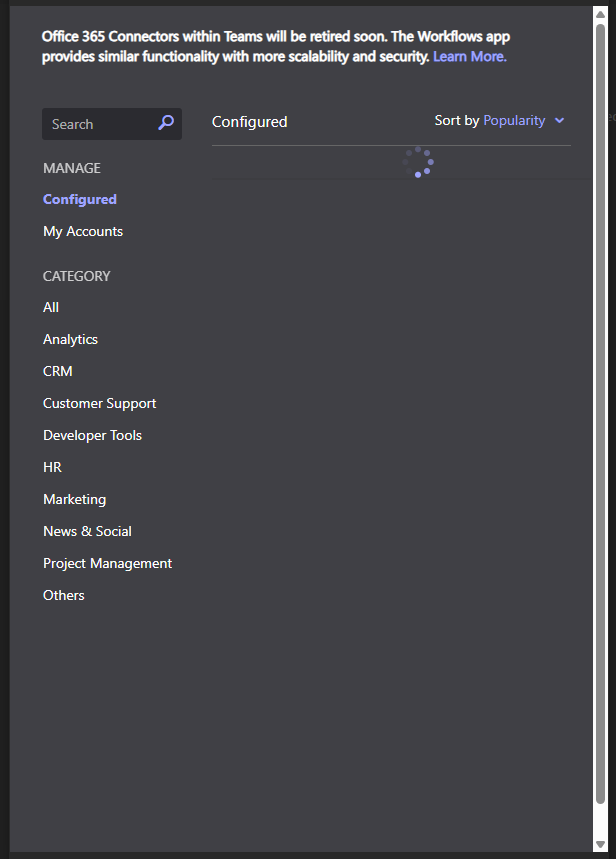This screenshot has width=616, height=859.
Task: Browse the Marketing category
Action: [74, 499]
